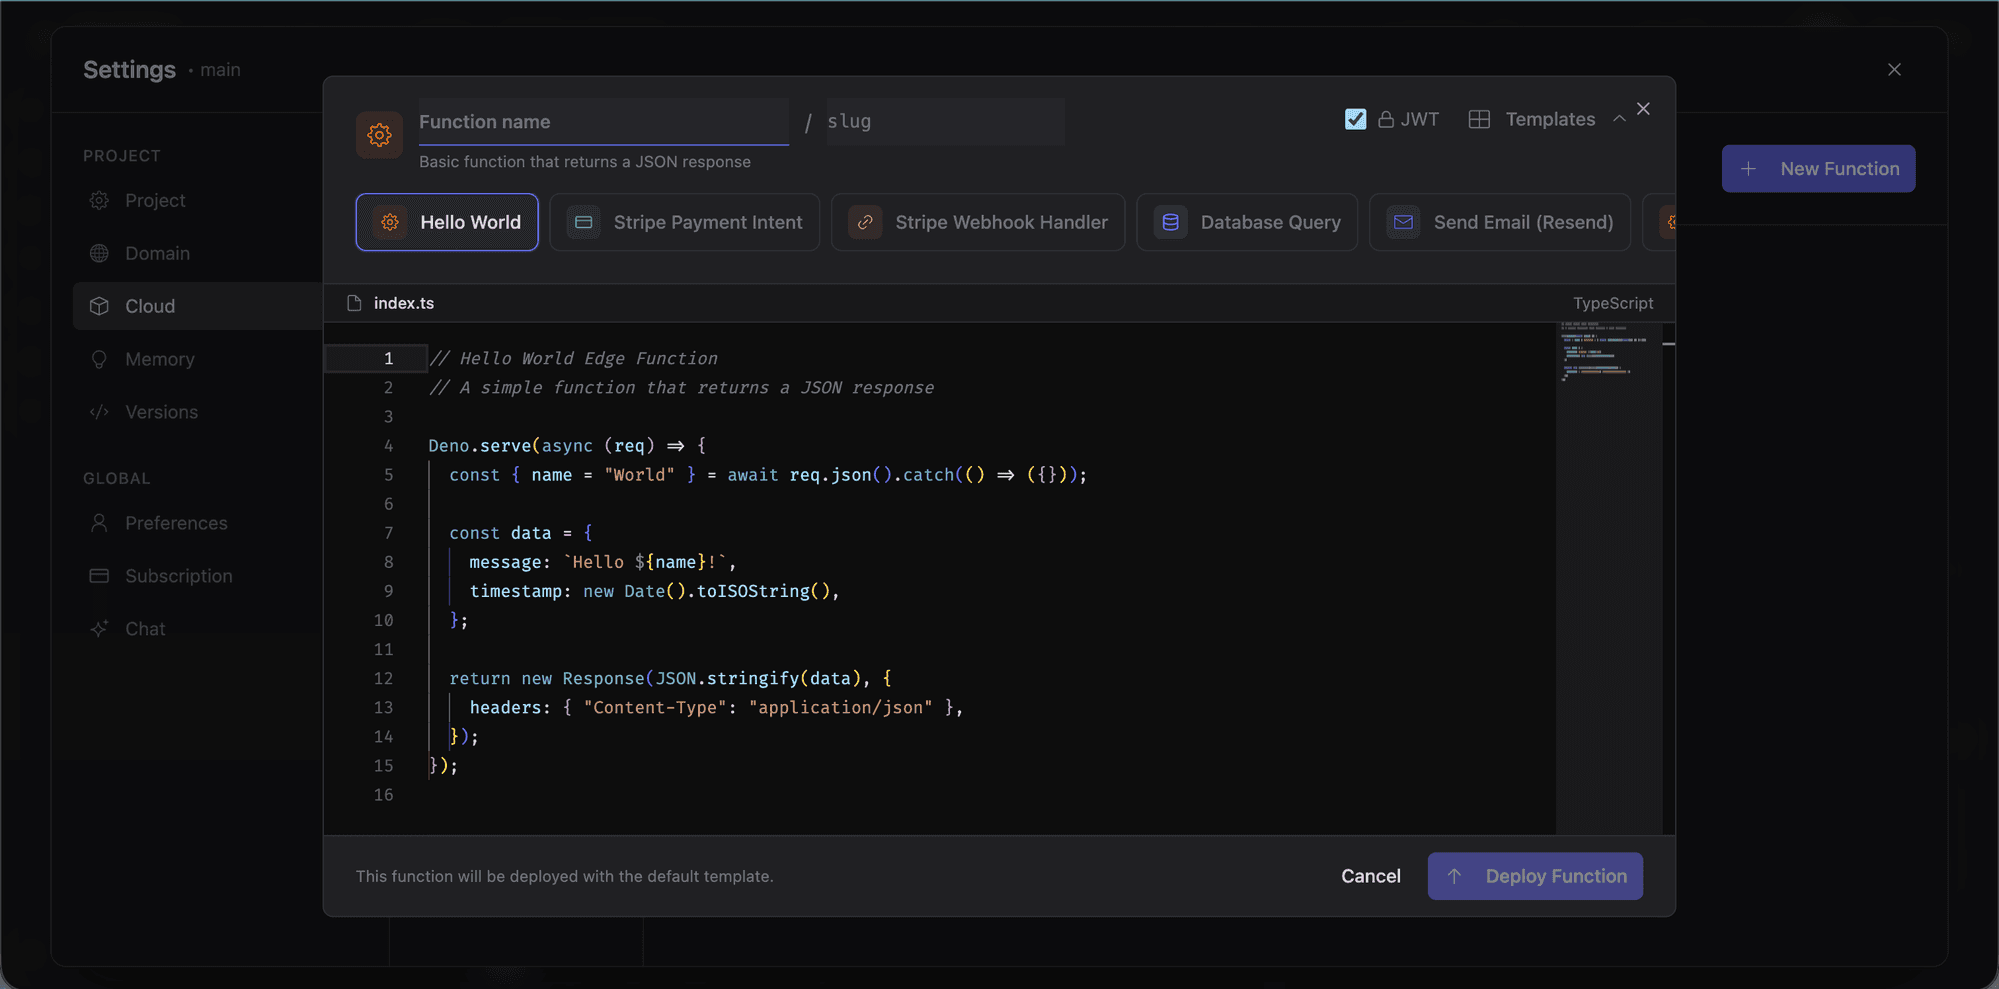
Task: Click the Deploy Function button
Action: click(1535, 875)
